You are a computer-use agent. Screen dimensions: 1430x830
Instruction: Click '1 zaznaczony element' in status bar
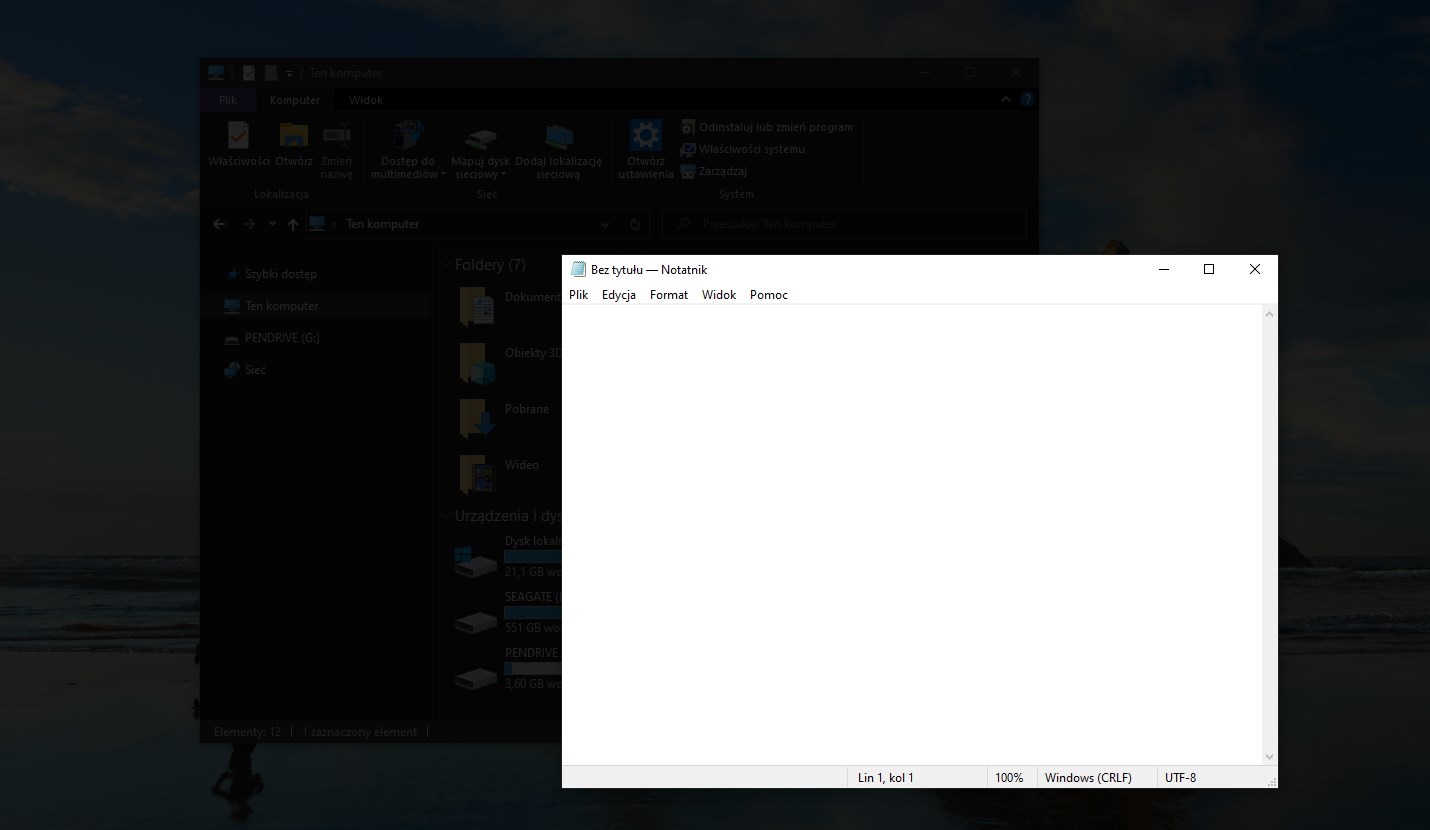pyautogui.click(x=359, y=732)
